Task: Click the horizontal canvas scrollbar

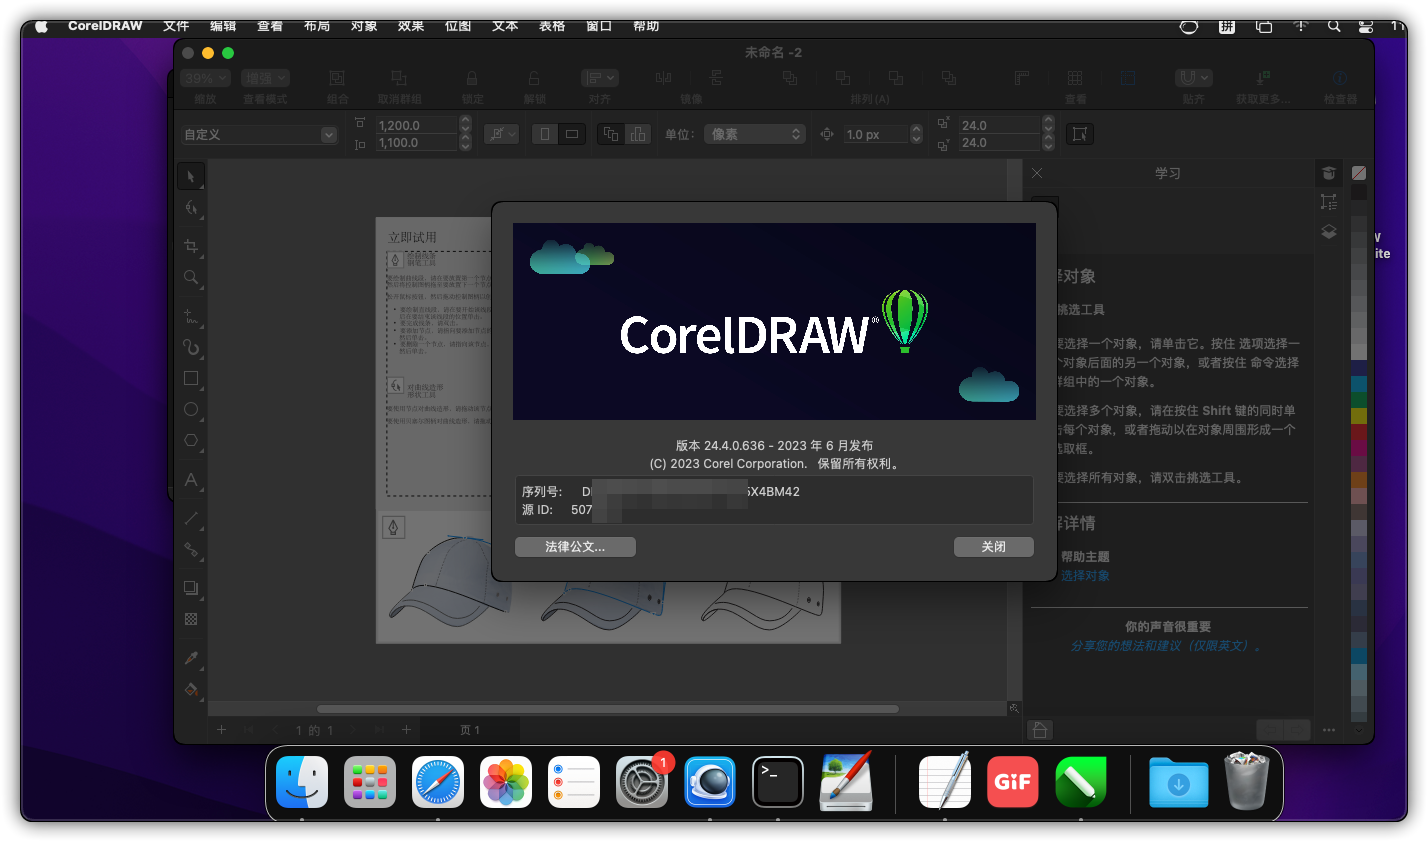Action: [608, 709]
